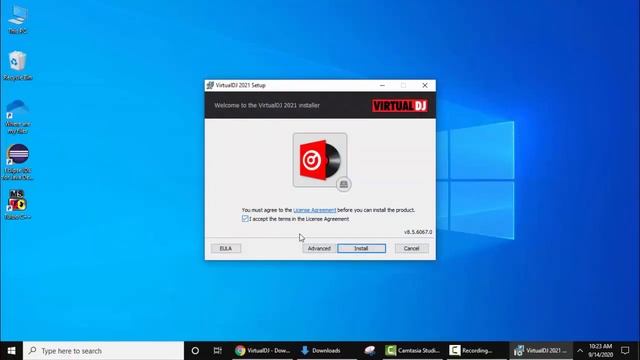Switch to Downloads folder taskbar item
Image resolution: width=640 pixels, height=360 pixels.
[x=326, y=351]
